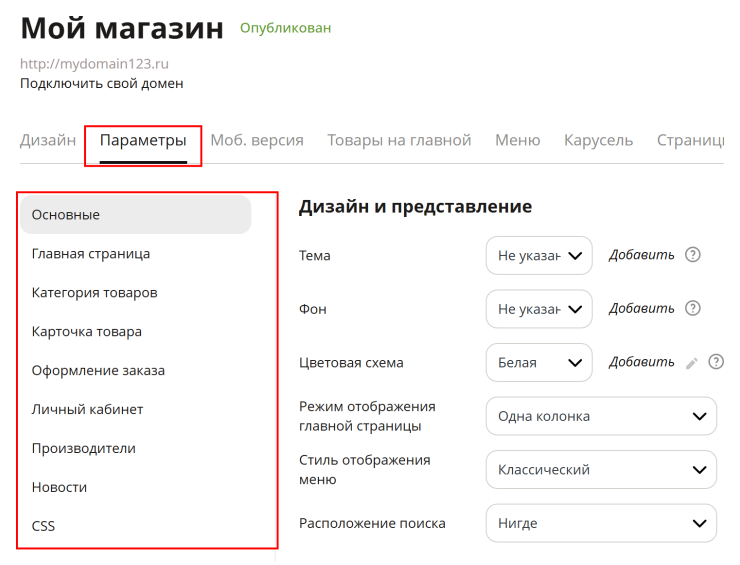This screenshot has height=565, width=740.
Task: Open Личный кабинет settings section
Action: [x=87, y=409]
